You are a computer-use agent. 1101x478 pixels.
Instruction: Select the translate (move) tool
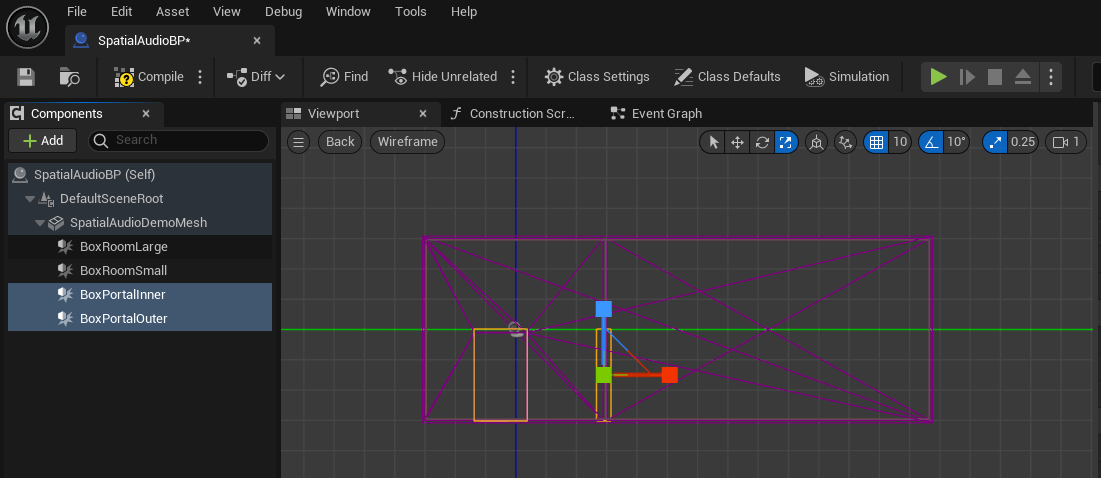pos(737,142)
